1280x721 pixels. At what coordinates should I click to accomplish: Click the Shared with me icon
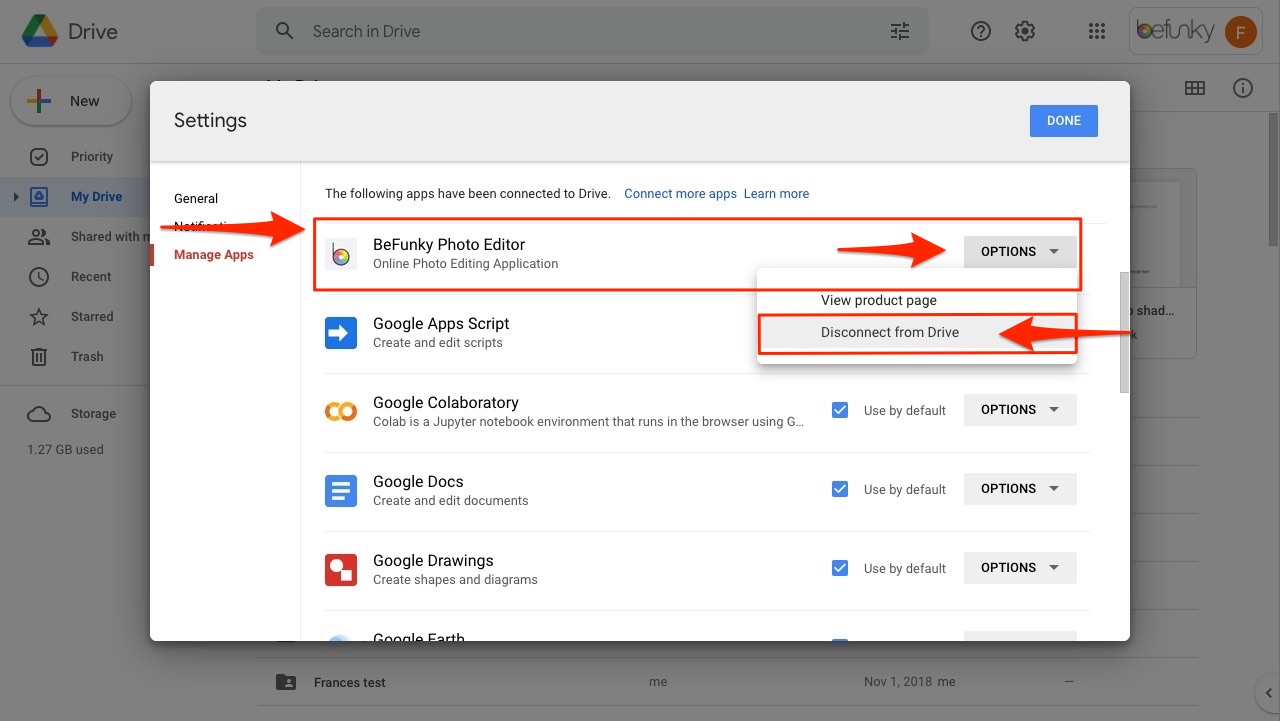(x=39, y=237)
